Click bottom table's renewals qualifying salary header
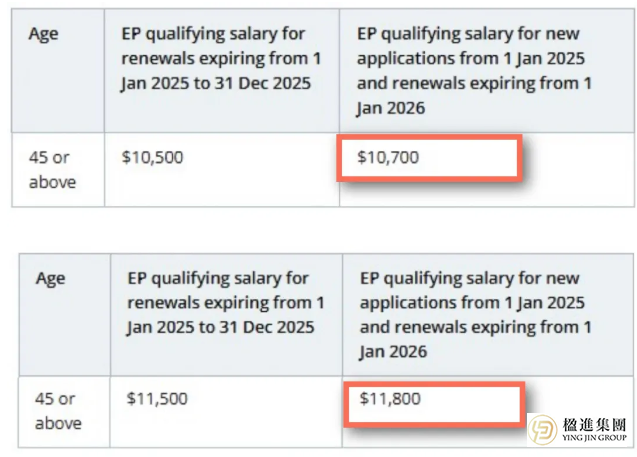The height and width of the screenshot is (457, 637). (225, 303)
